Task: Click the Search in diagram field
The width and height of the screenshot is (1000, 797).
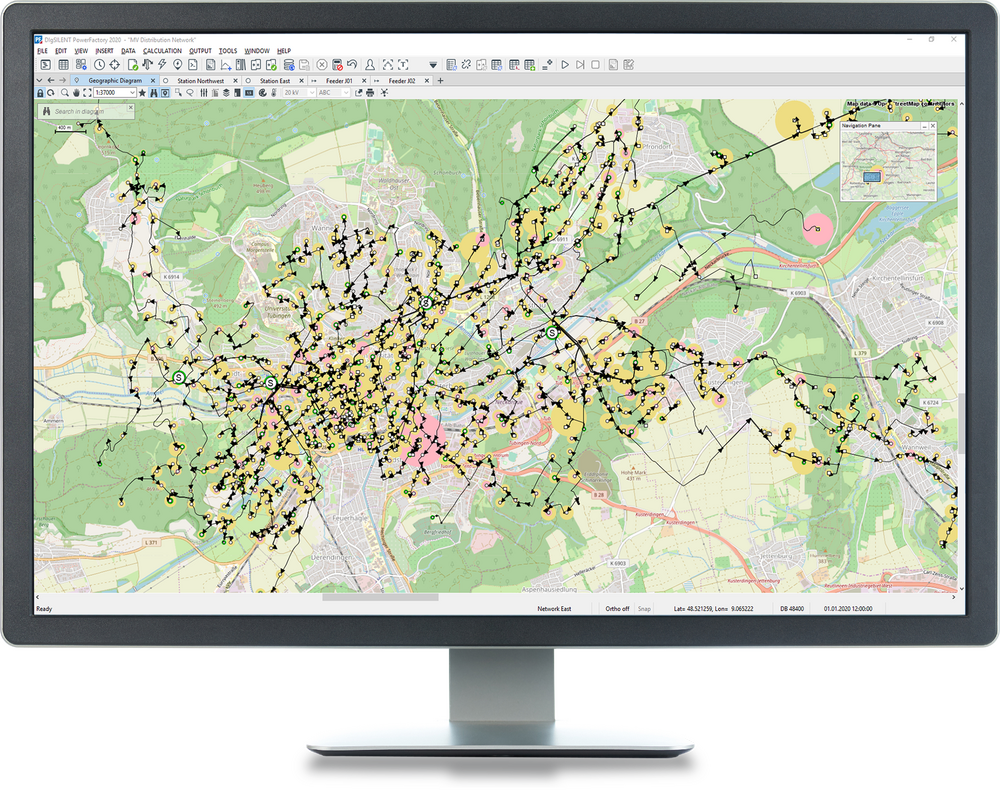Action: 90,112
